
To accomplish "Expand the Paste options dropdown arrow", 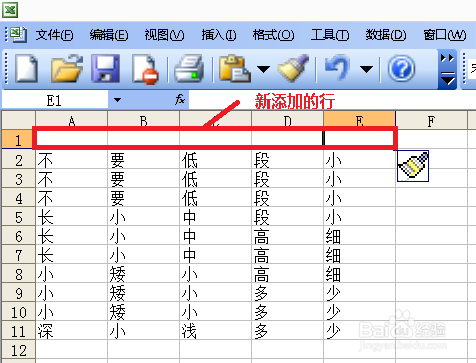I will [x=263, y=69].
